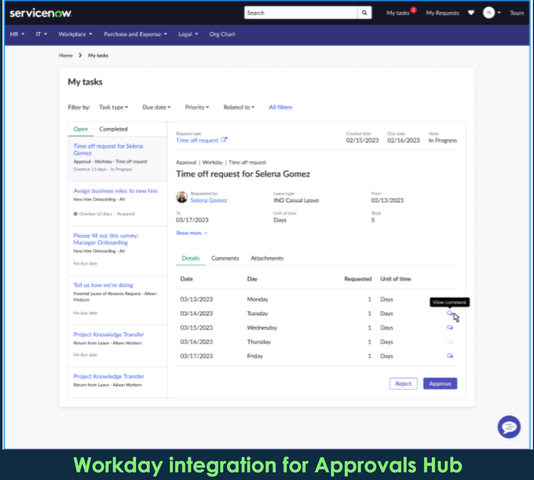Open the user avatar menu

[491, 13]
